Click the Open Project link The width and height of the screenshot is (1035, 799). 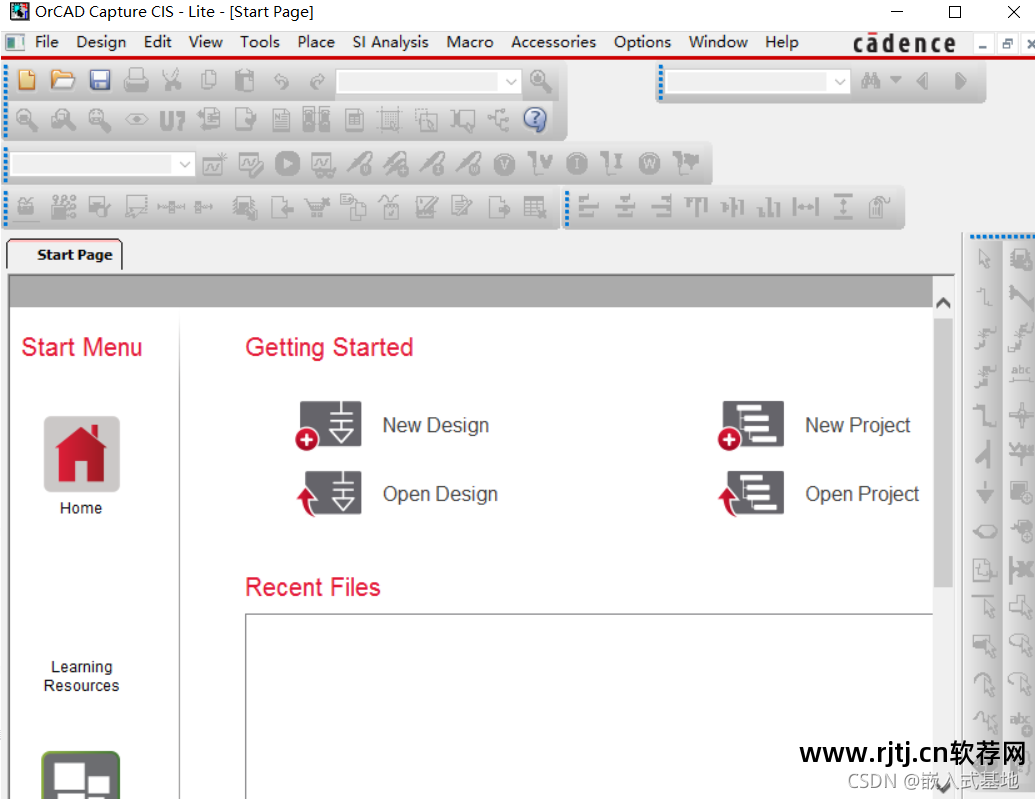pos(862,494)
